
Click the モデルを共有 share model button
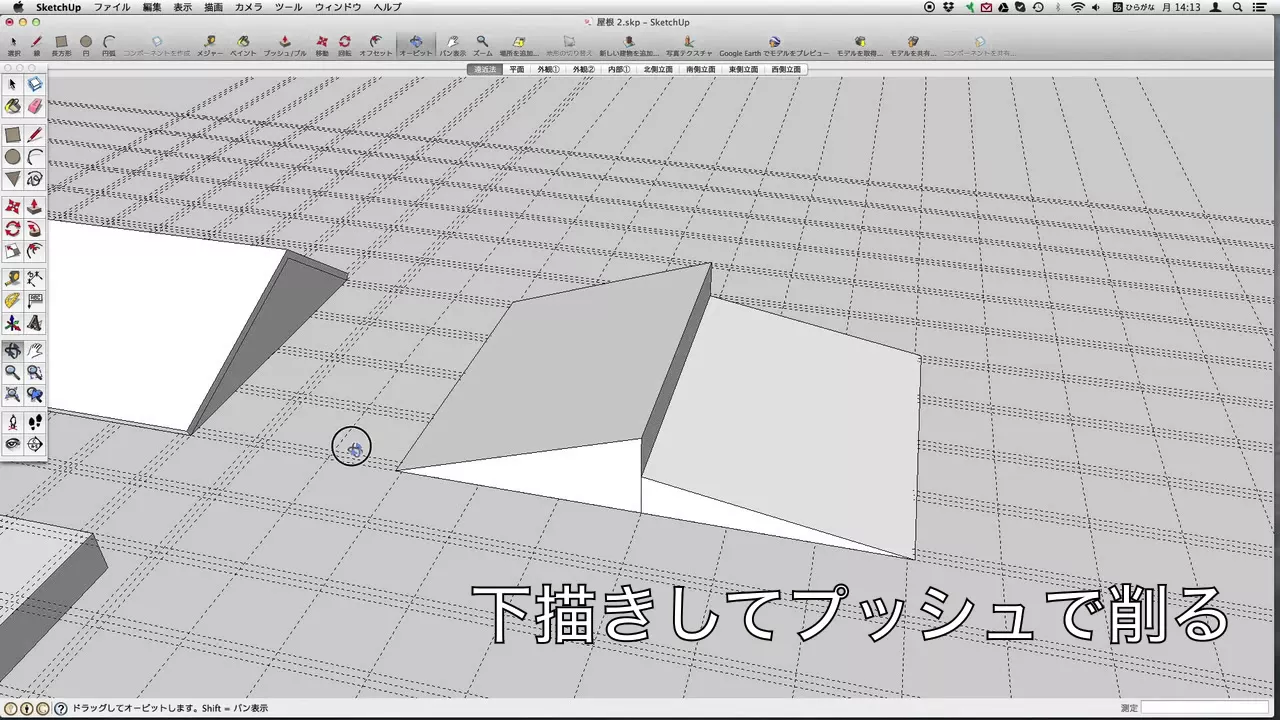tap(913, 45)
